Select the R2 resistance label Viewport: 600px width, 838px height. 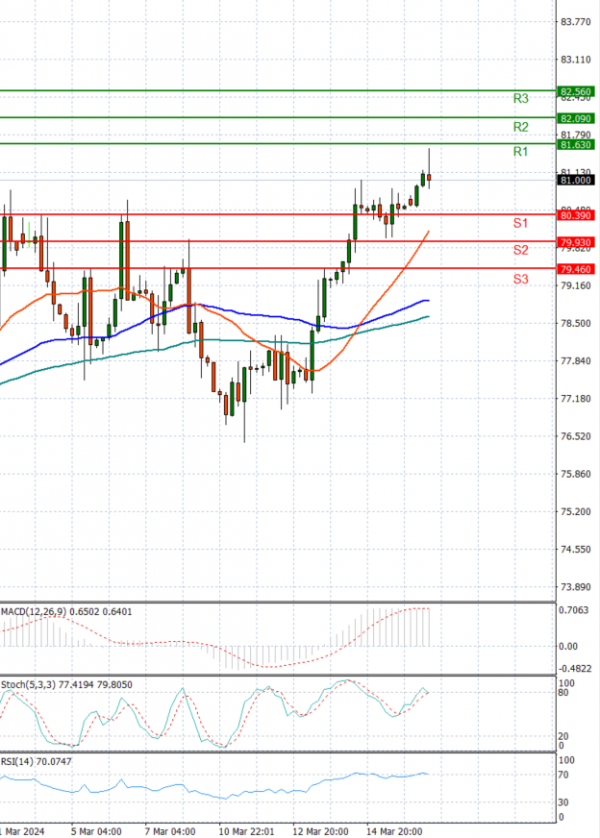pyautogui.click(x=520, y=127)
